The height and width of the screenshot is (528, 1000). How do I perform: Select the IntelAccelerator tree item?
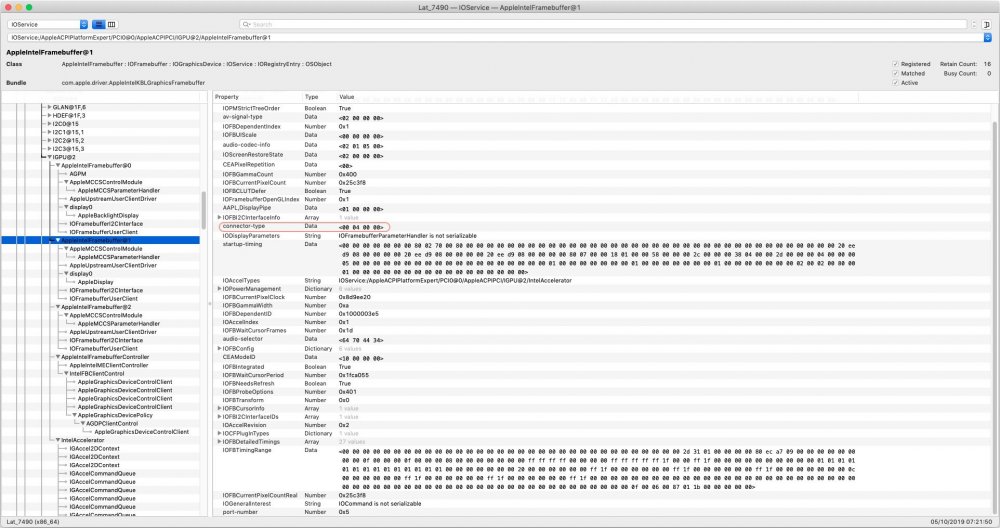[84, 439]
